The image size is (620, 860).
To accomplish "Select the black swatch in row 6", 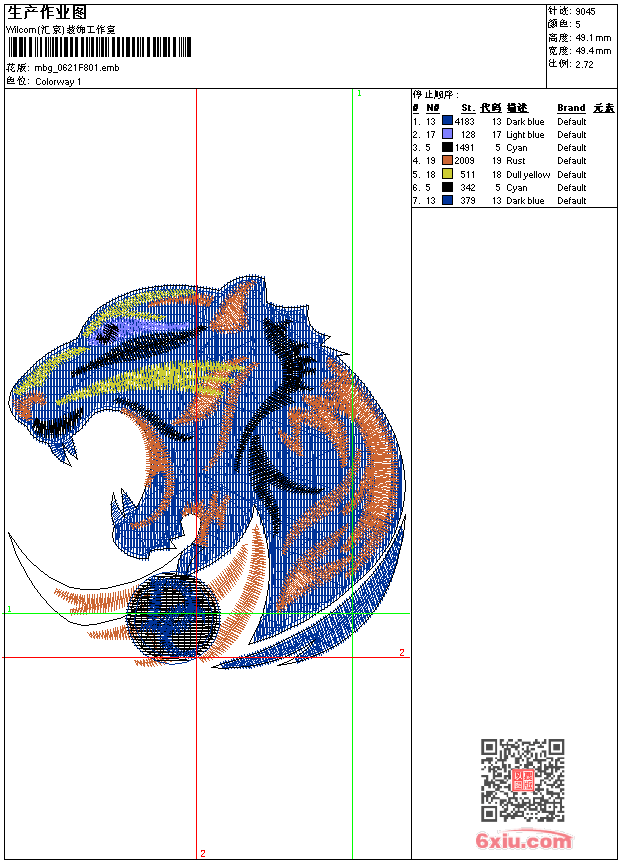I will [x=447, y=187].
